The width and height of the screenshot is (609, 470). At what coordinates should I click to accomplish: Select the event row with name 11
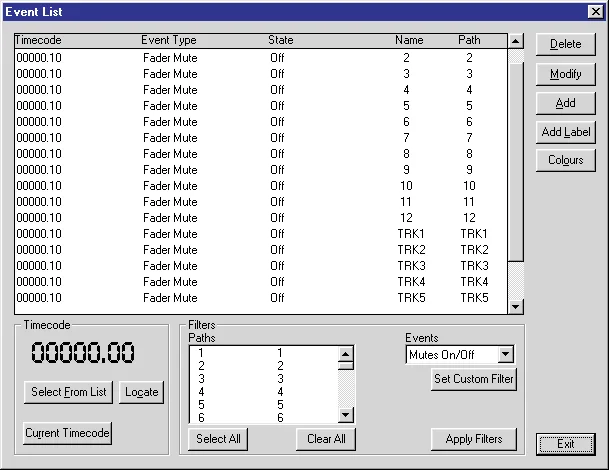click(x=261, y=202)
